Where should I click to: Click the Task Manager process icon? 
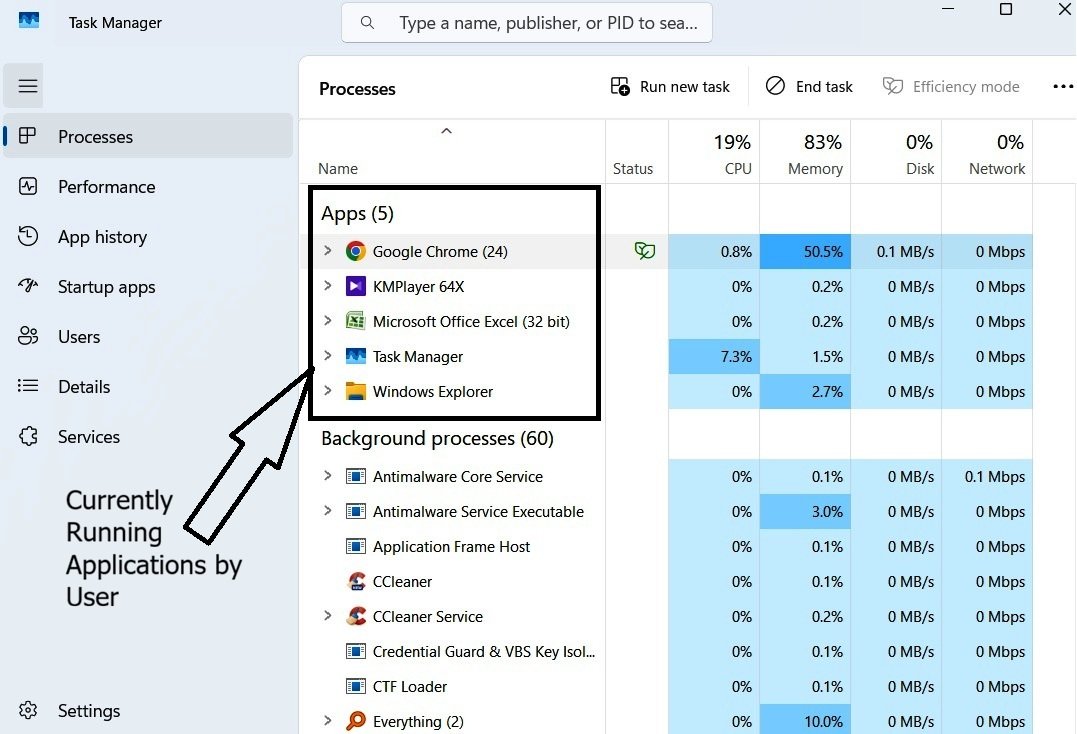coord(356,356)
